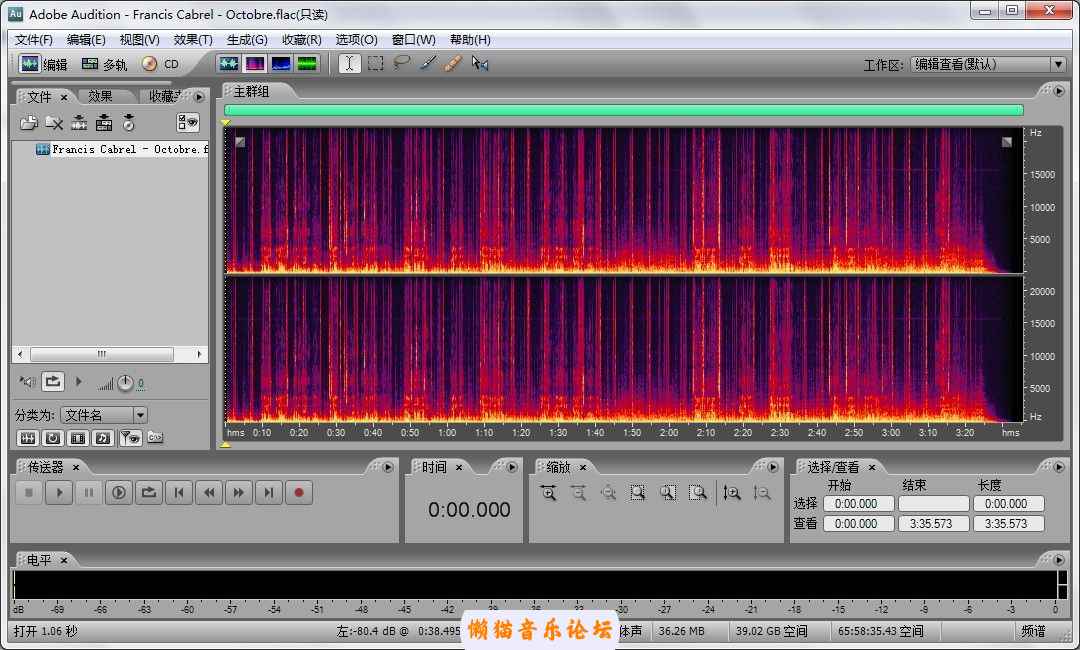Open the 窗口(W) menu
The image size is (1080, 650).
pyautogui.click(x=413, y=40)
